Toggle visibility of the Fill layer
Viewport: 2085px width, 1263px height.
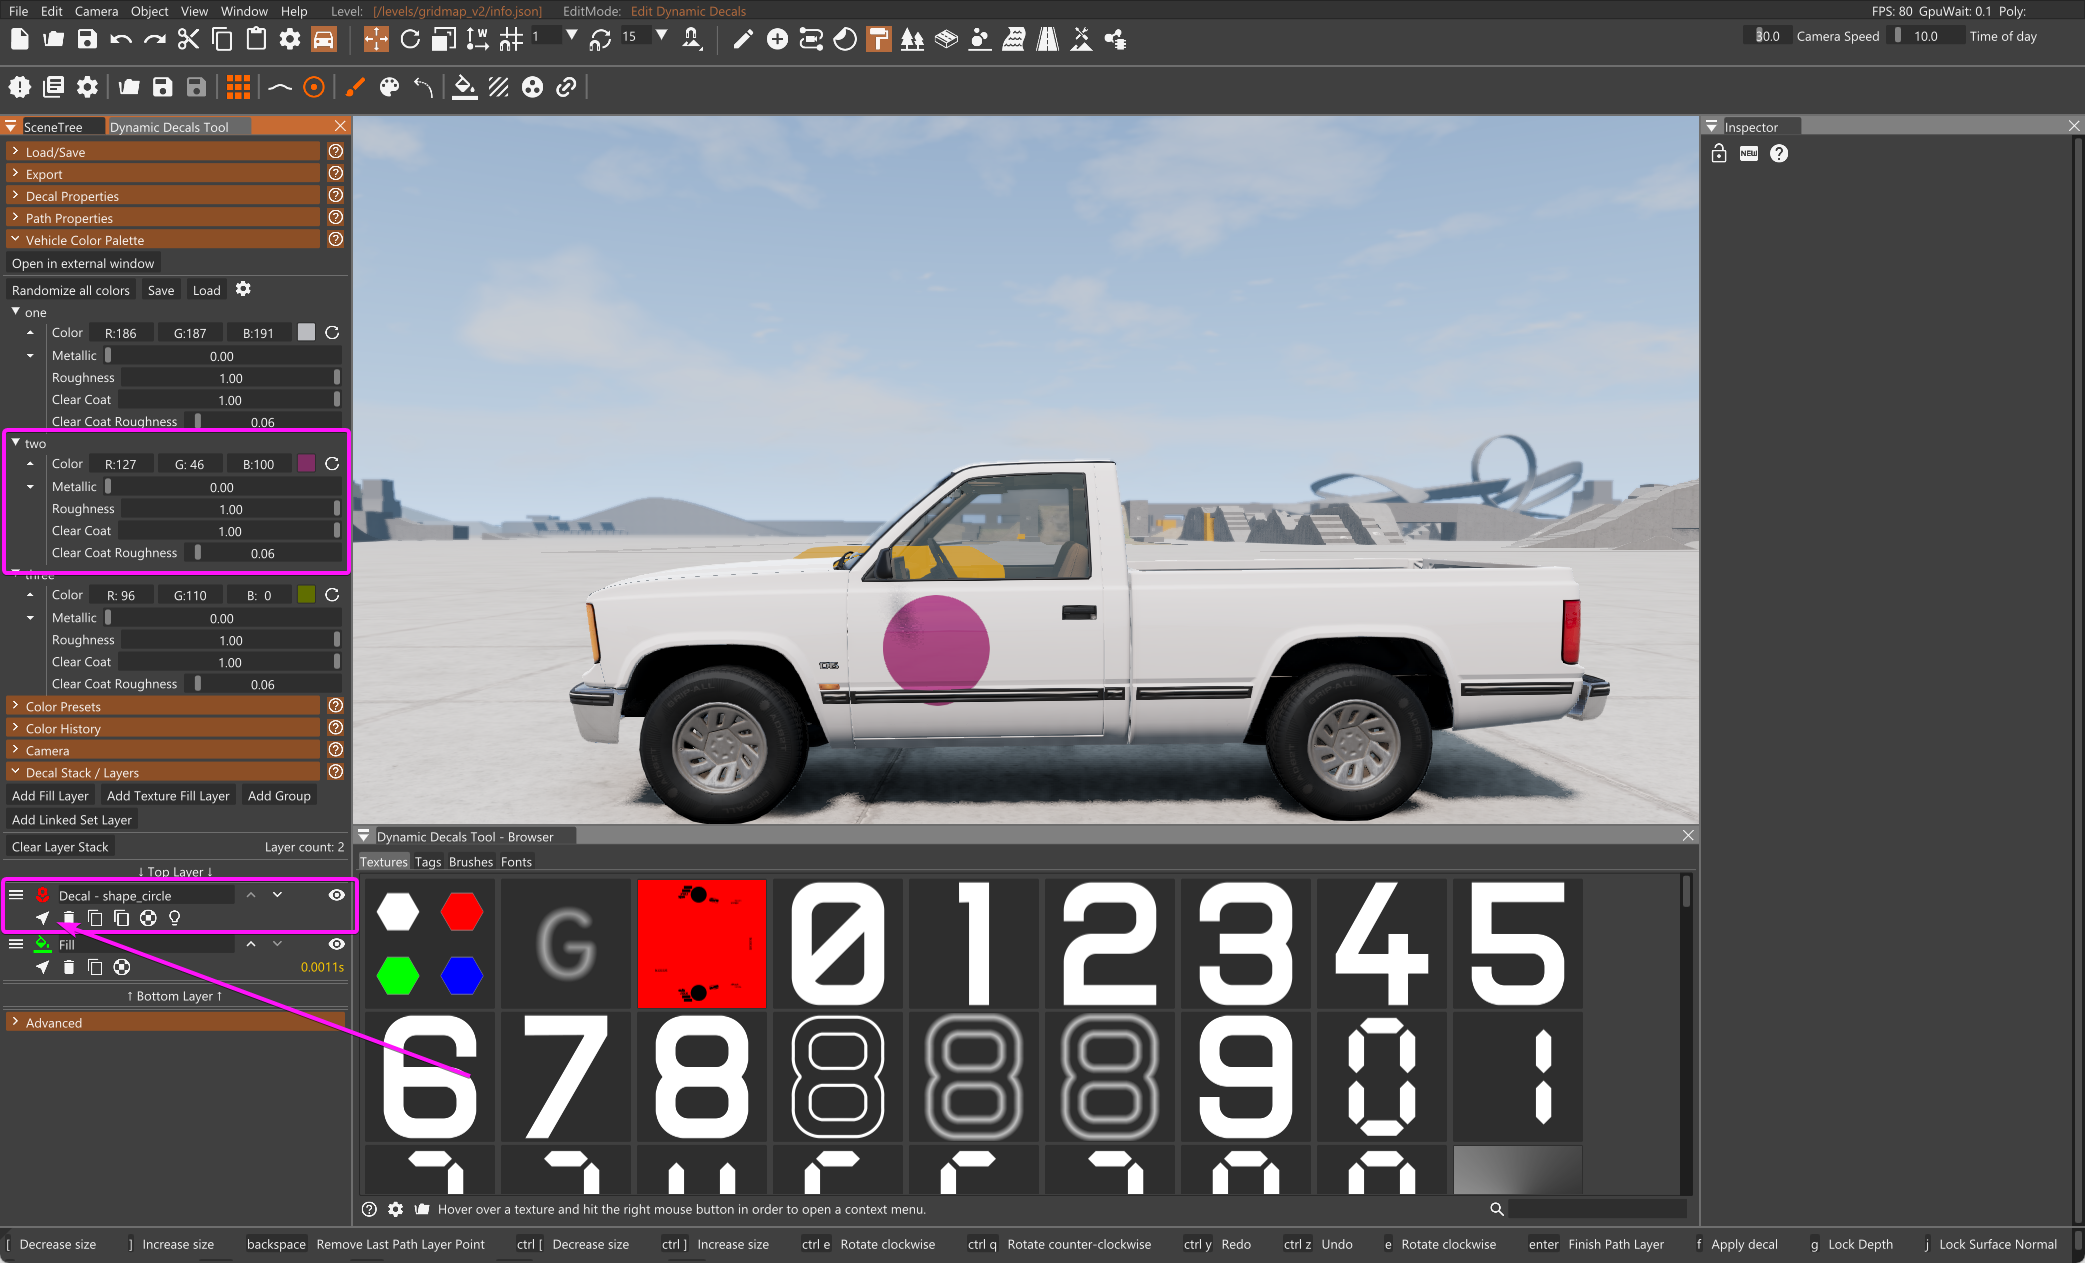coord(337,944)
